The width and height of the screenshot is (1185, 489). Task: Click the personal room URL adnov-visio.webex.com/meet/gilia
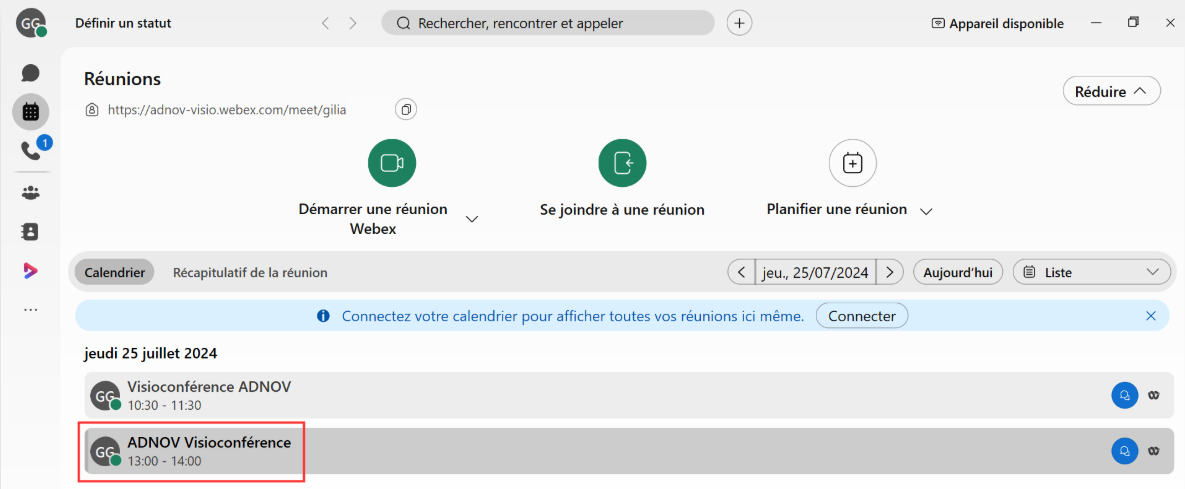pos(227,110)
